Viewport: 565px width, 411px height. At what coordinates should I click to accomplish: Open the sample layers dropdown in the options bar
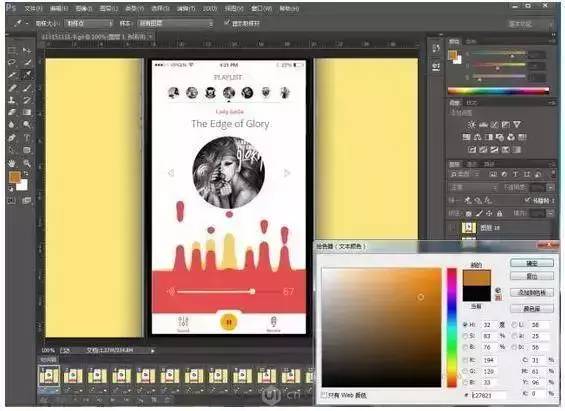175,23
